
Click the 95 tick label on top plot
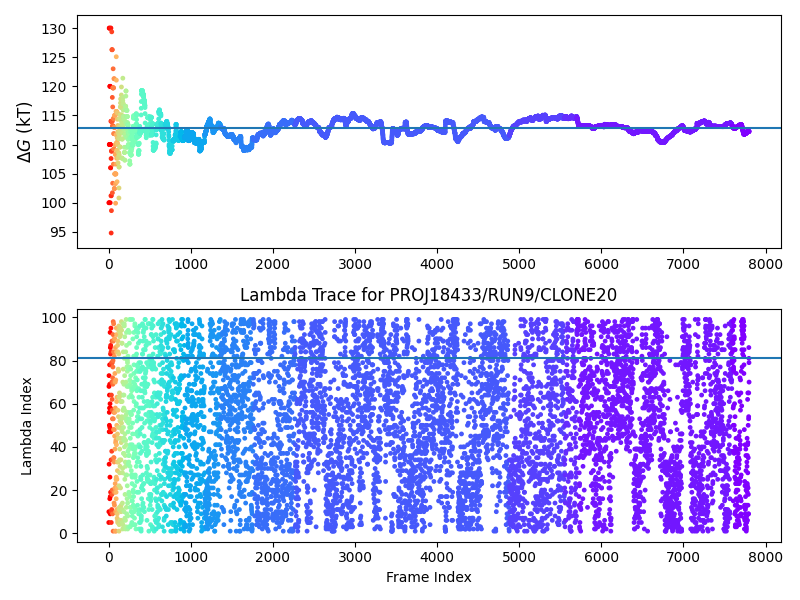tap(59, 232)
